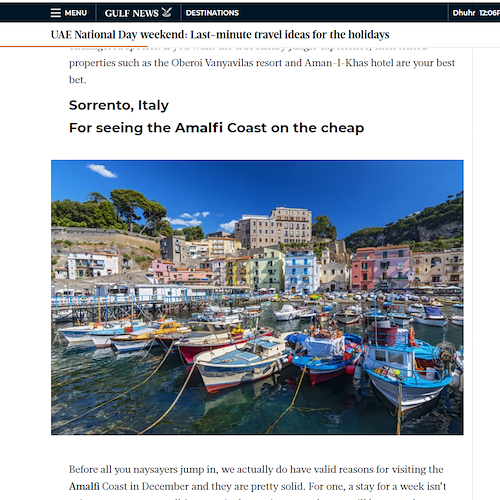Click the Amalfi Coast on the cheap subheading

[216, 128]
